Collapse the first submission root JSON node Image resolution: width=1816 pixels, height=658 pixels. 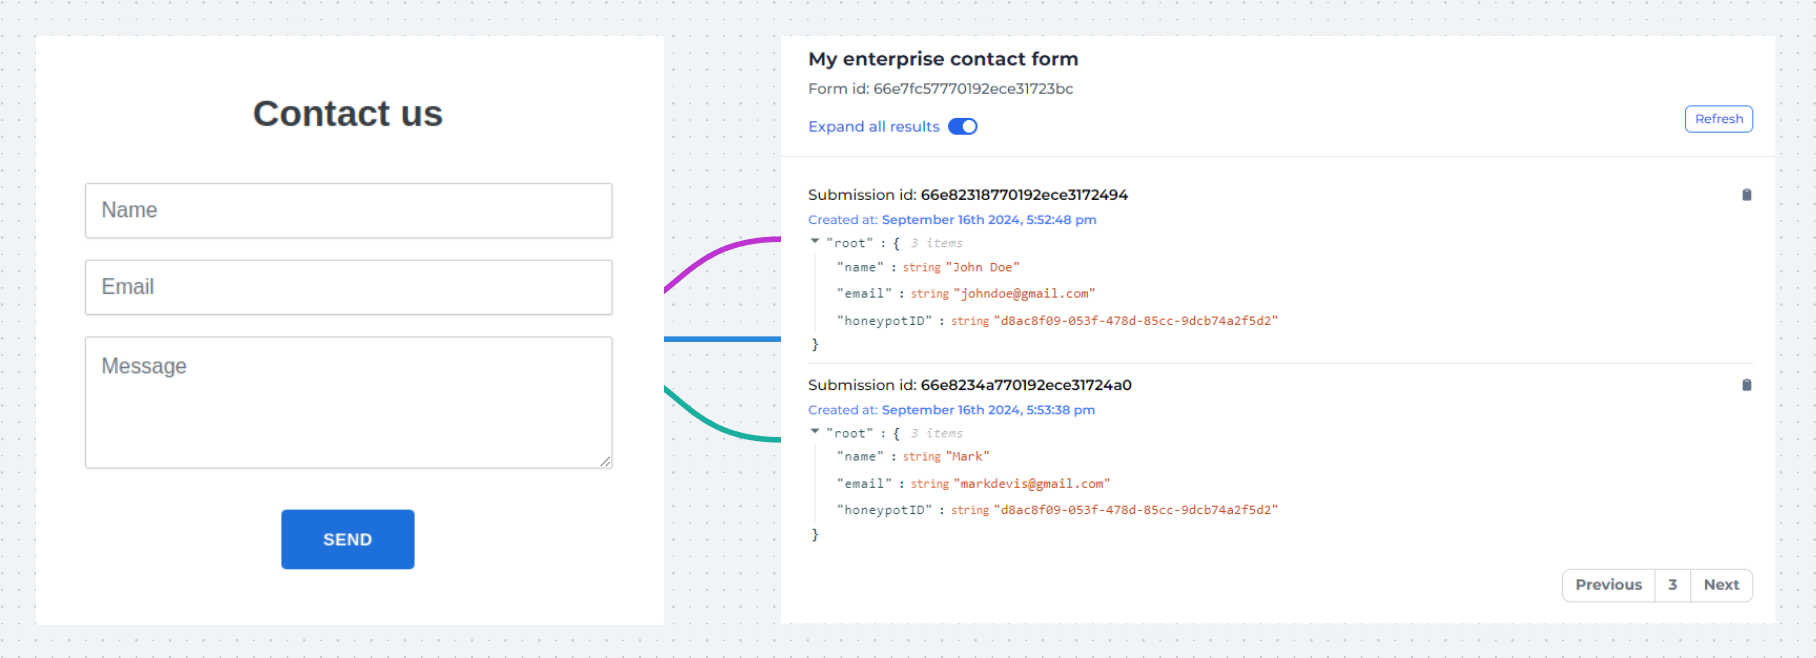point(815,241)
